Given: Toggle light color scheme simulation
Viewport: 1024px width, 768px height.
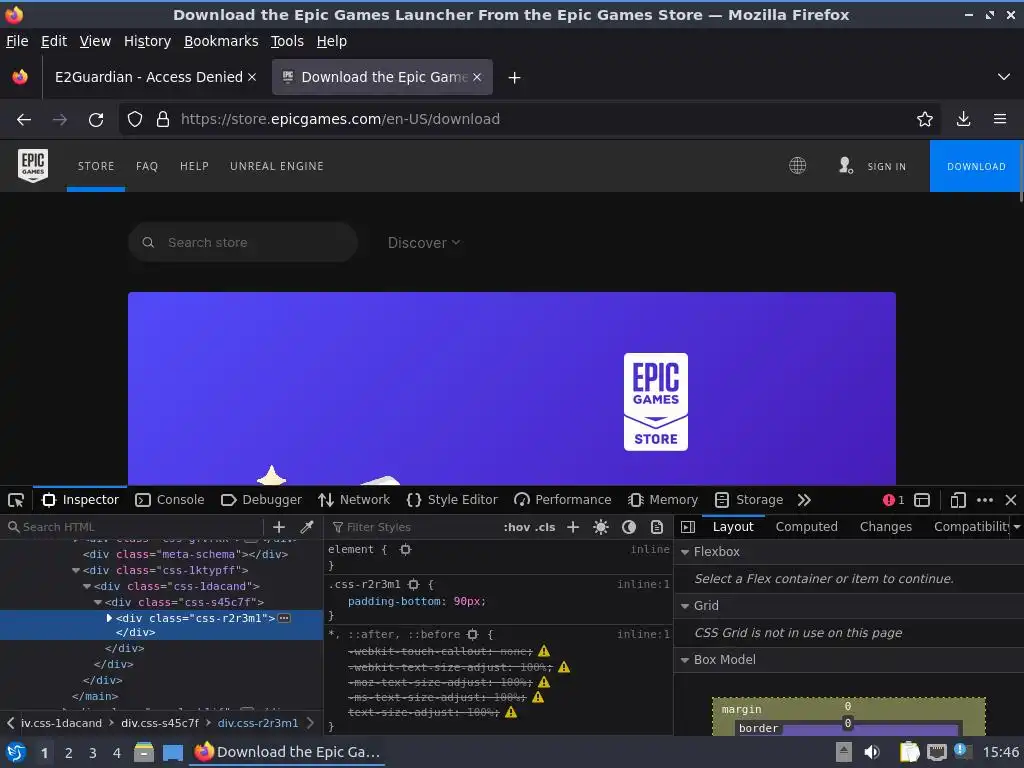Looking at the screenshot, I should pyautogui.click(x=601, y=527).
